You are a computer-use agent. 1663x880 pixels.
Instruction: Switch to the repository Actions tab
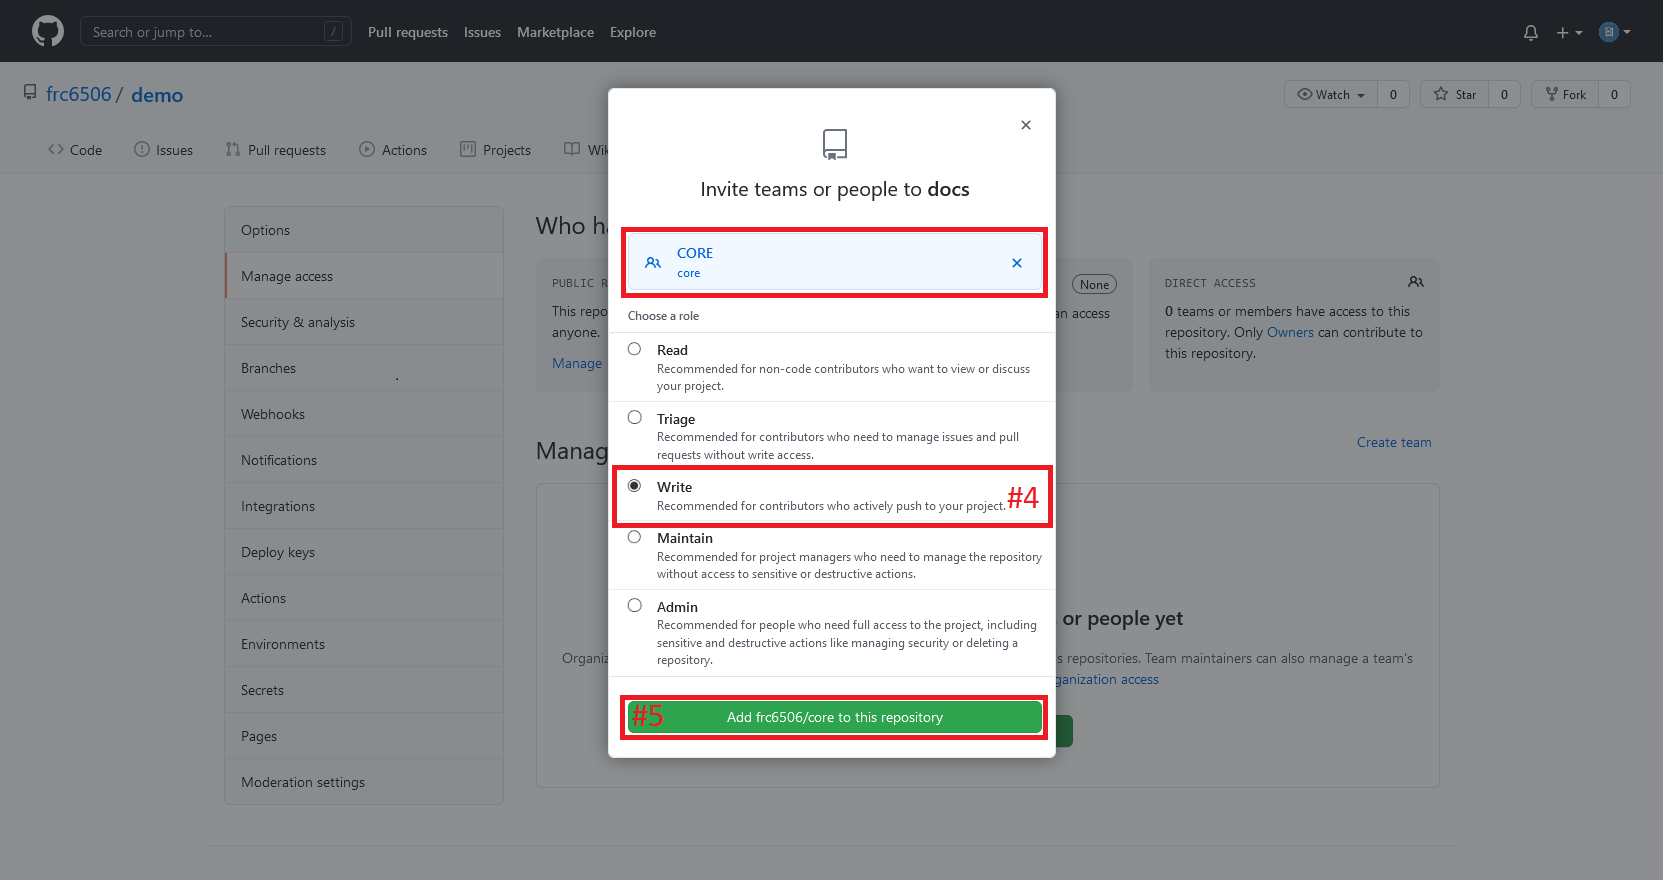click(393, 150)
